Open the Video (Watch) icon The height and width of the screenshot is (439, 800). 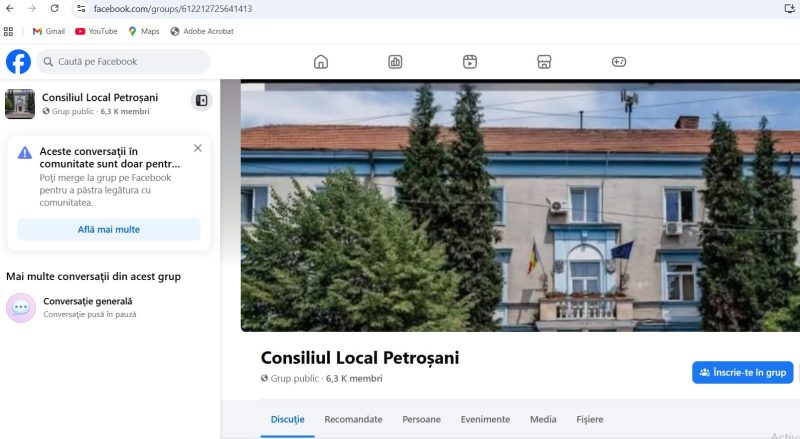click(x=470, y=62)
